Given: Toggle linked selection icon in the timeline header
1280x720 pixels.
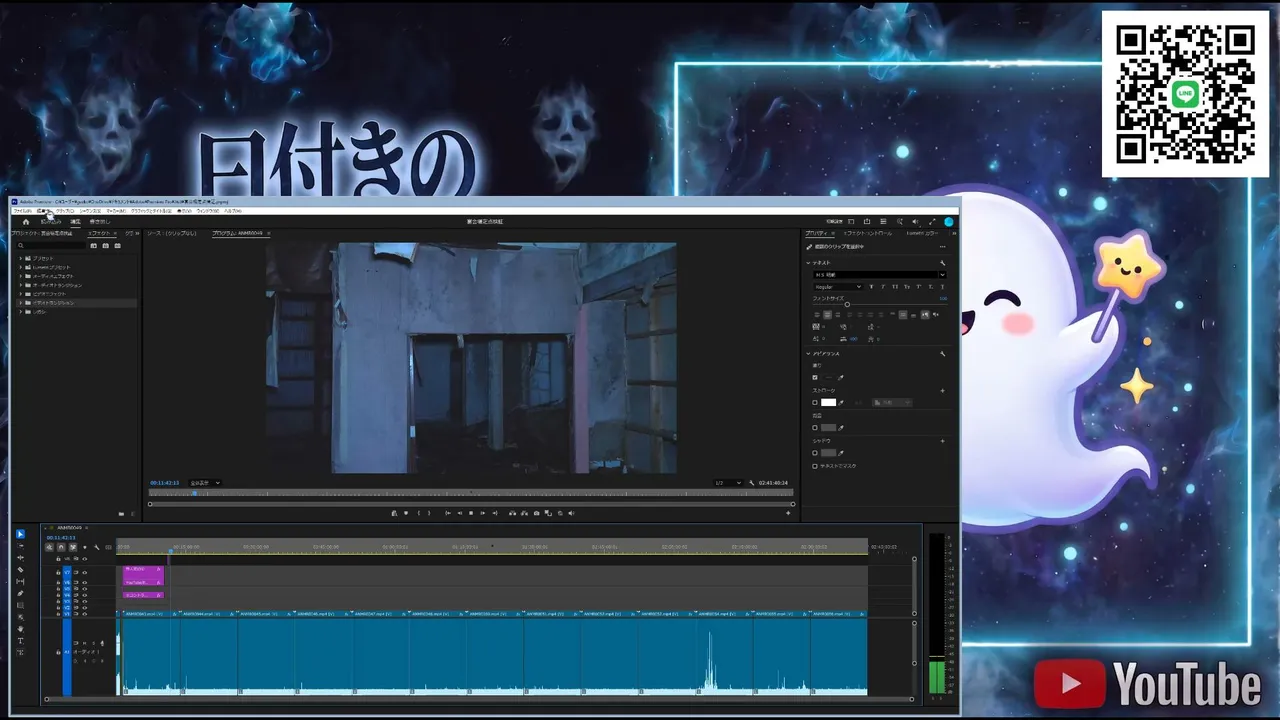Looking at the screenshot, I should click(73, 547).
